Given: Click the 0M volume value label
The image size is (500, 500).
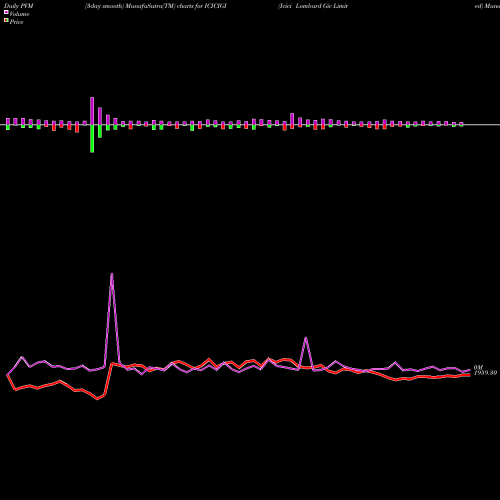Looking at the screenshot, I should 478,368.
